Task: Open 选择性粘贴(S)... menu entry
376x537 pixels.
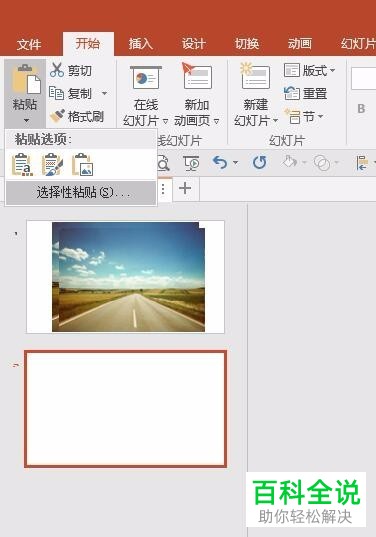Action: pos(81,193)
